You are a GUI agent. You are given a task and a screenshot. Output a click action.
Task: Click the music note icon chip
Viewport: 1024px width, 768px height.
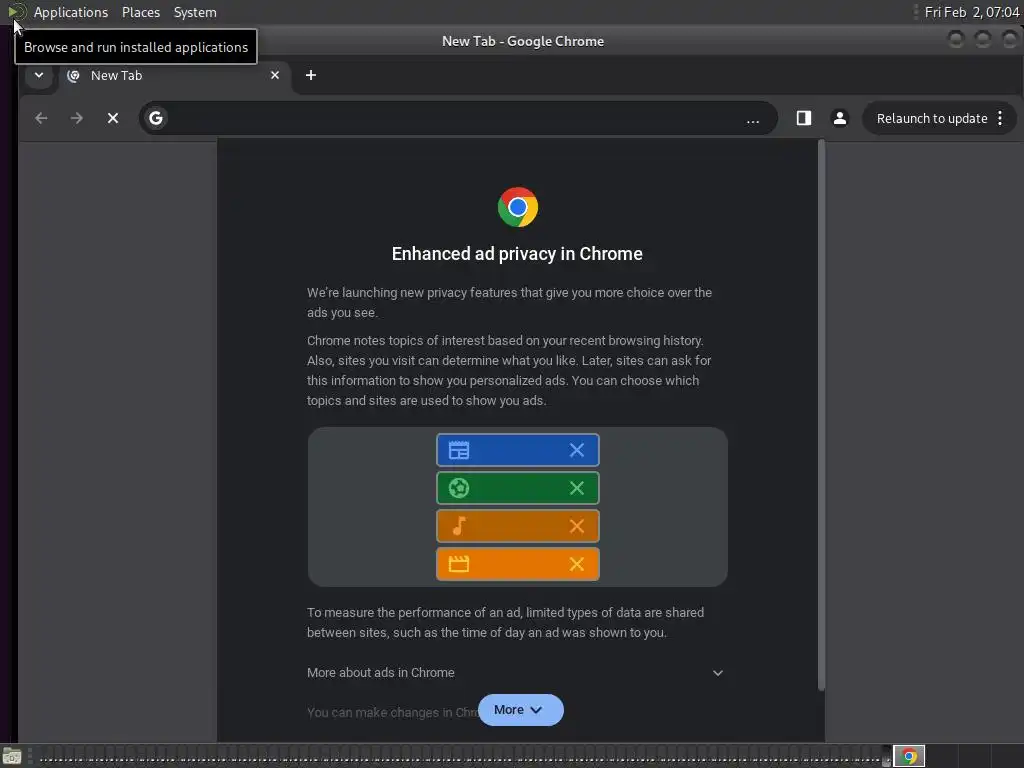pyautogui.click(x=459, y=526)
